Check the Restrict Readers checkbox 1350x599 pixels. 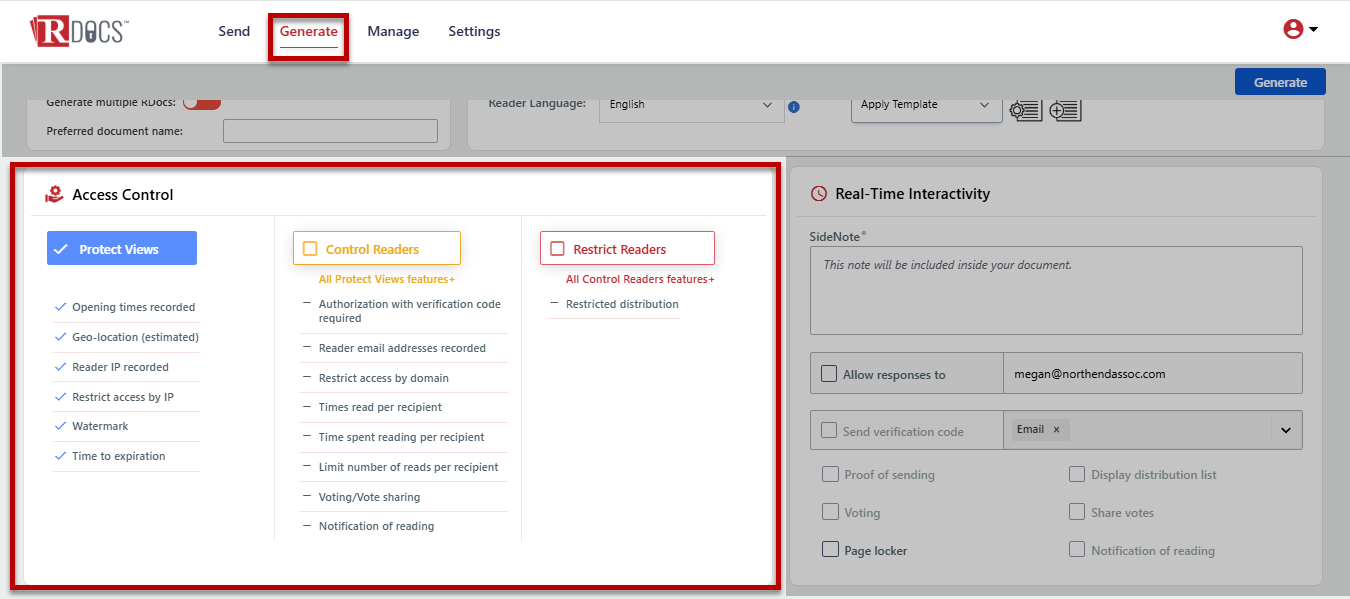pos(557,249)
